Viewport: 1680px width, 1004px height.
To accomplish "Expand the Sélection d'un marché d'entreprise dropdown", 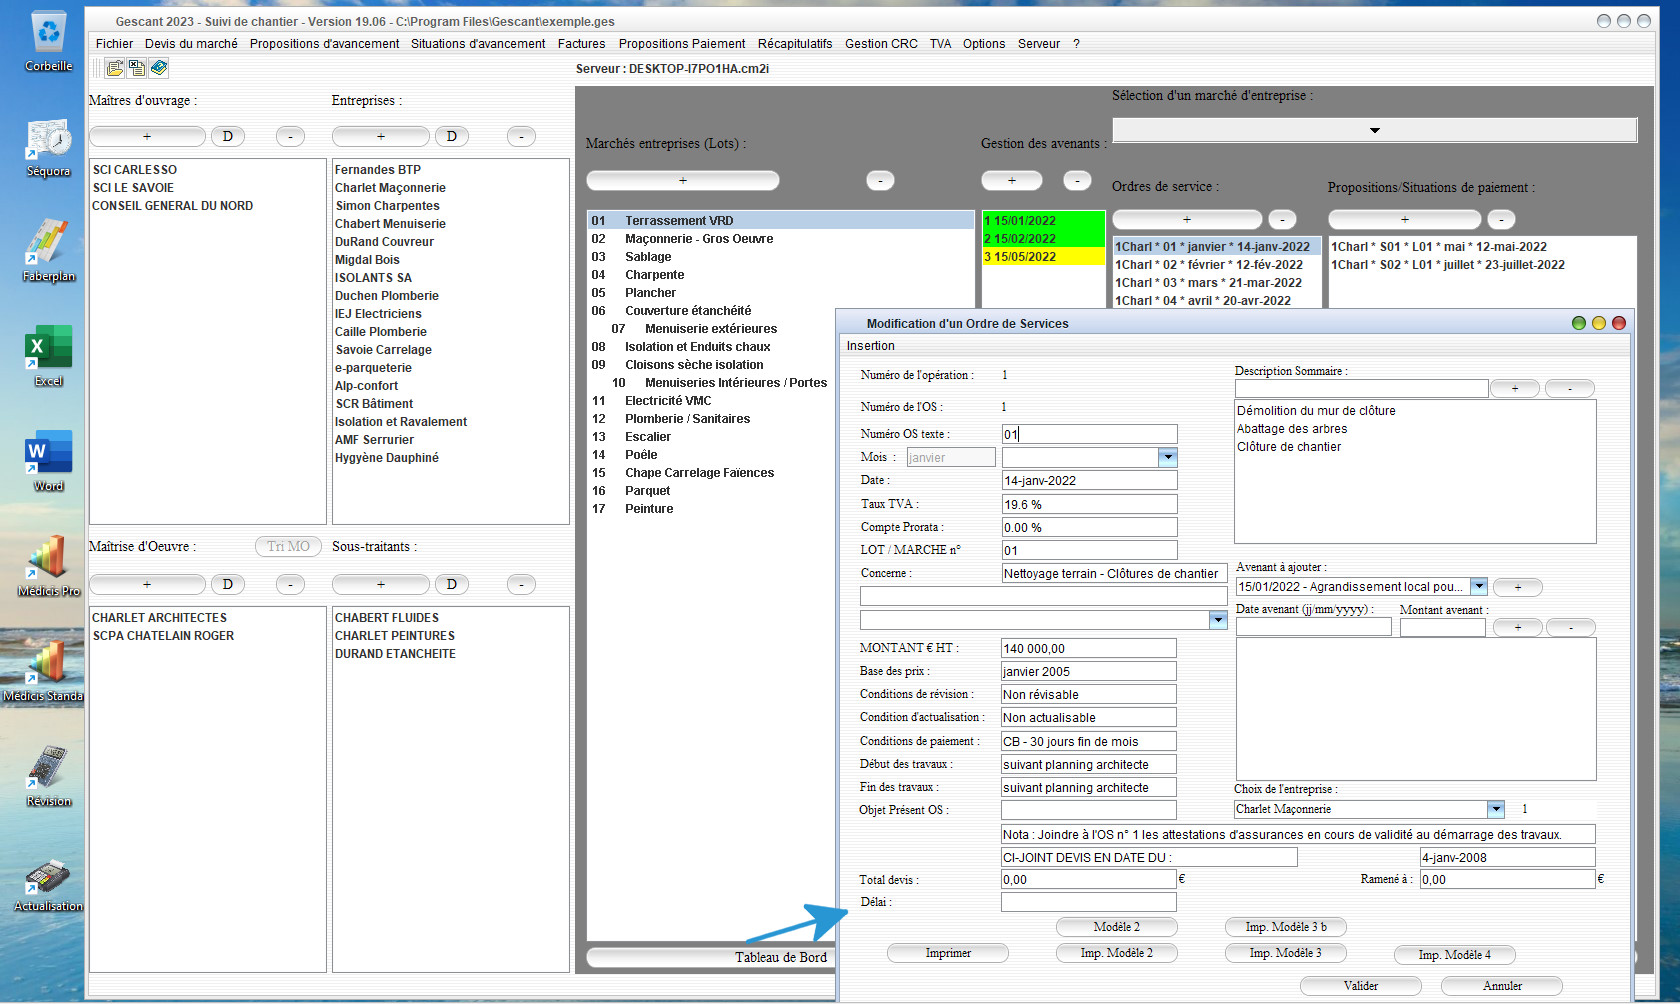I will [1375, 130].
